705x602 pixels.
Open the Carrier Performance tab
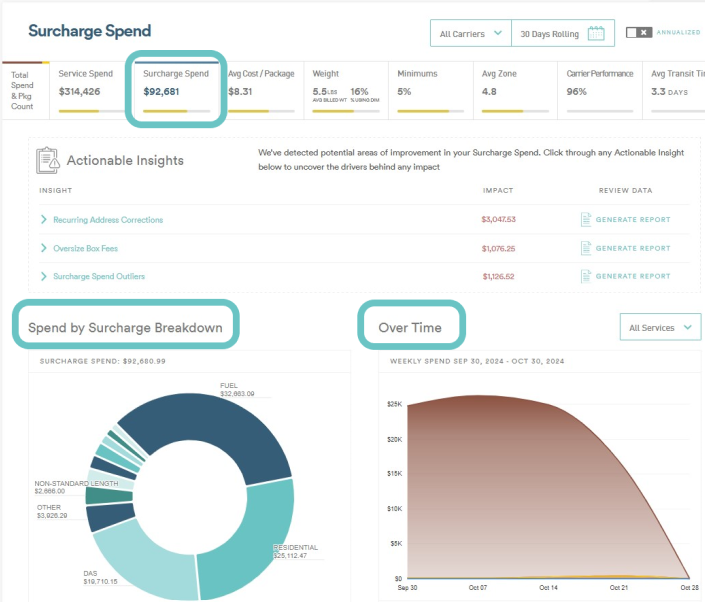point(600,90)
